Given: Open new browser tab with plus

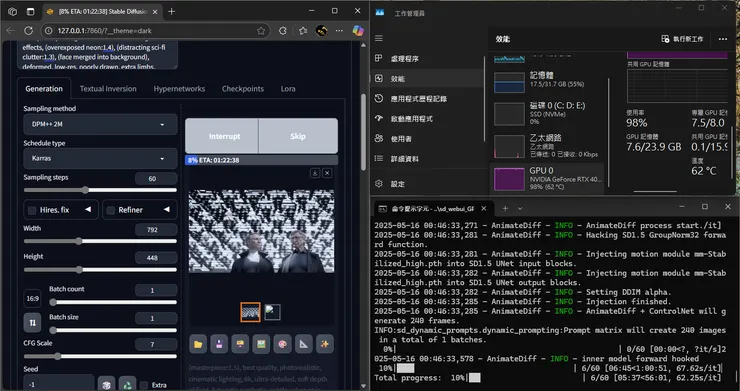Looking at the screenshot, I should click(171, 11).
